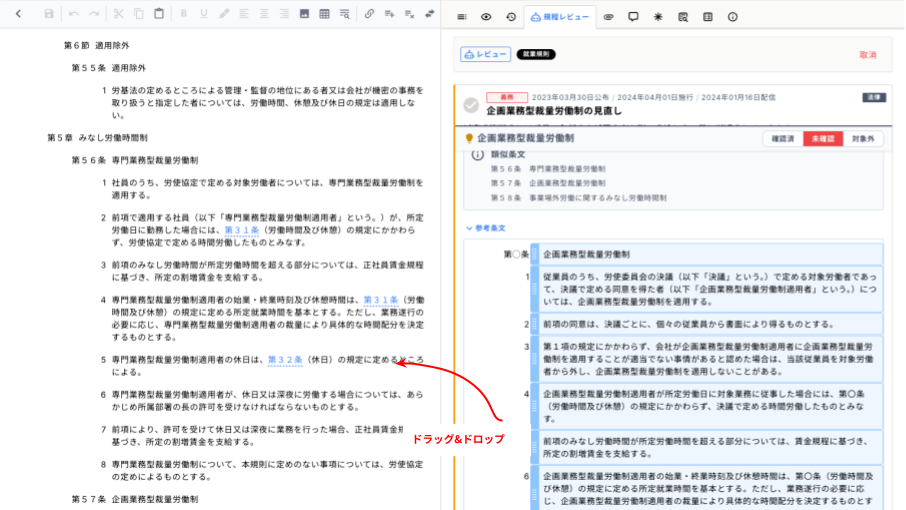Click the insert link chain icon
The image size is (906, 510).
point(369,14)
